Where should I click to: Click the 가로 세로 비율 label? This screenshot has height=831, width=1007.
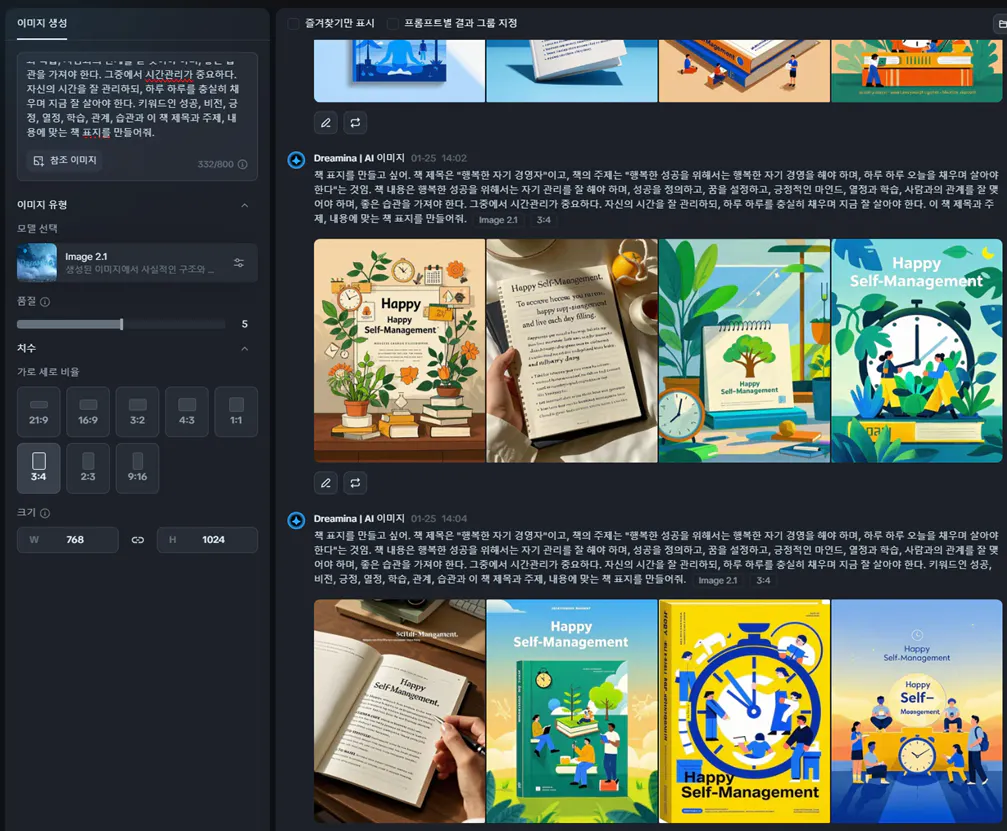[48, 372]
